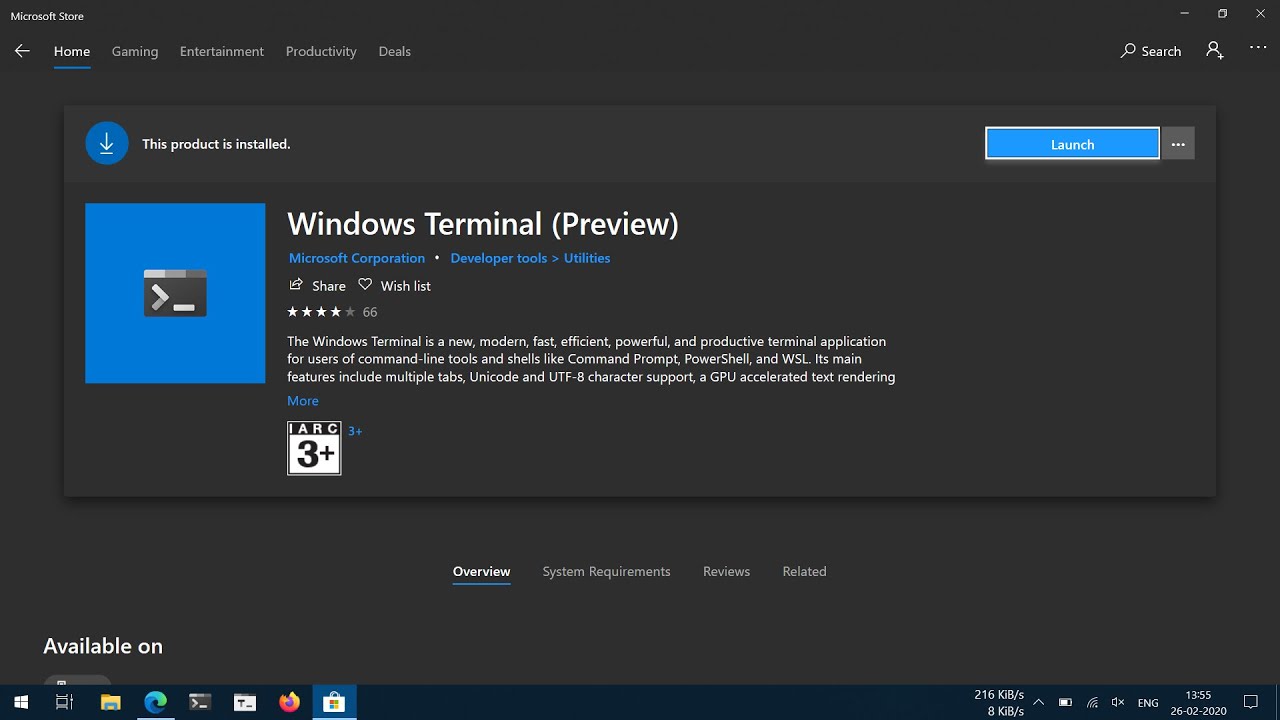
Task: Open the Entertainment tab
Action: pos(222,51)
